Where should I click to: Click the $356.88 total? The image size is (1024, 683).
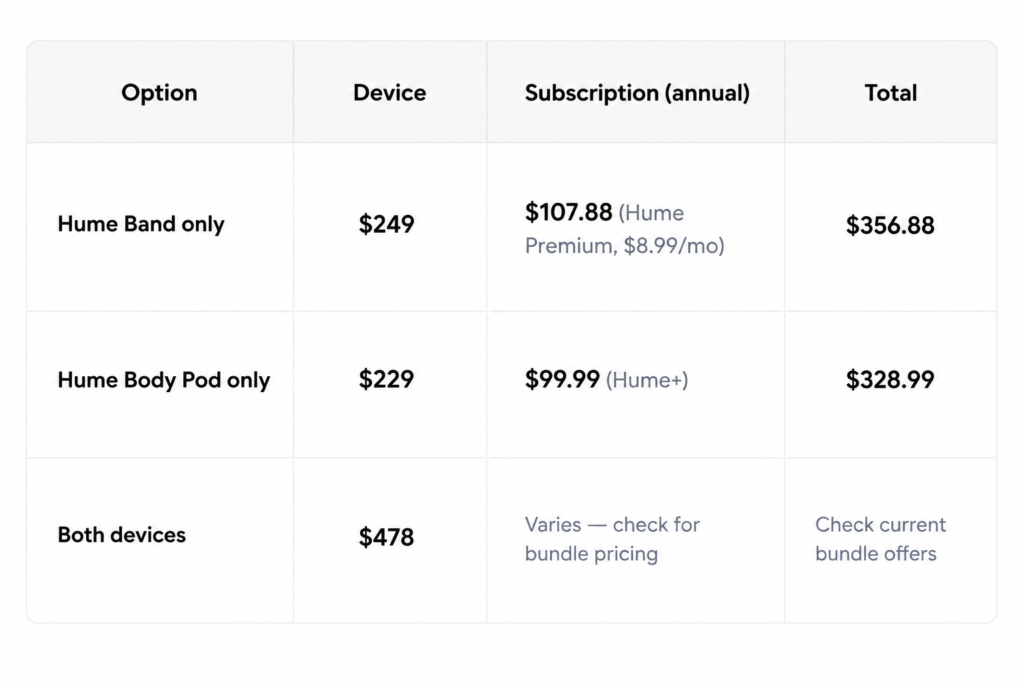[890, 225]
